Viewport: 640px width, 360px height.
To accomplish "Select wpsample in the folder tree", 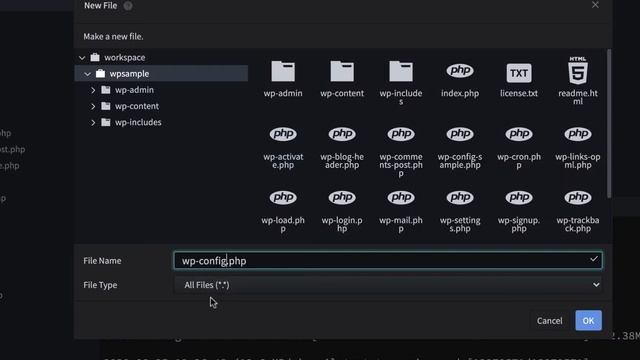I will [x=129, y=74].
